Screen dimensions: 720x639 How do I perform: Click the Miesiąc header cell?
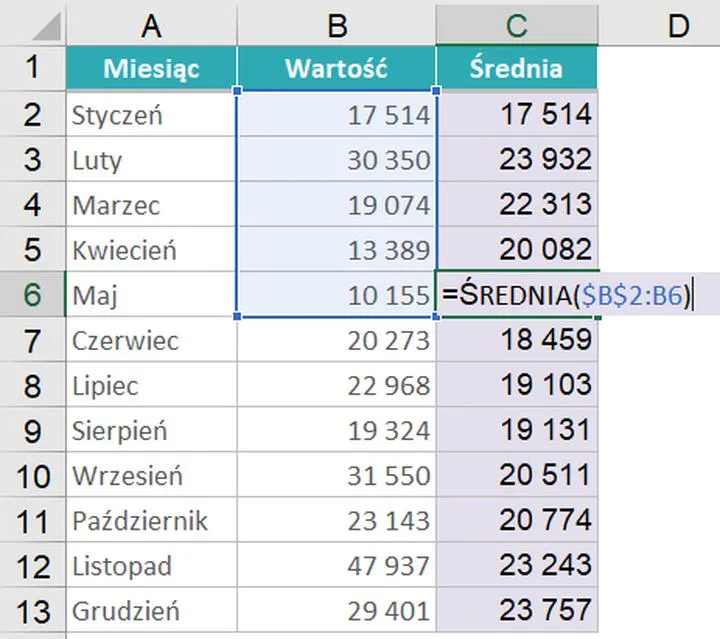[152, 69]
